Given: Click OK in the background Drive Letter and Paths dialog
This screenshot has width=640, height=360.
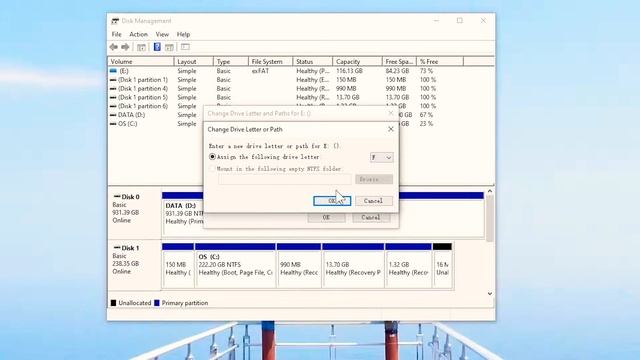Looking at the screenshot, I should tap(326, 218).
